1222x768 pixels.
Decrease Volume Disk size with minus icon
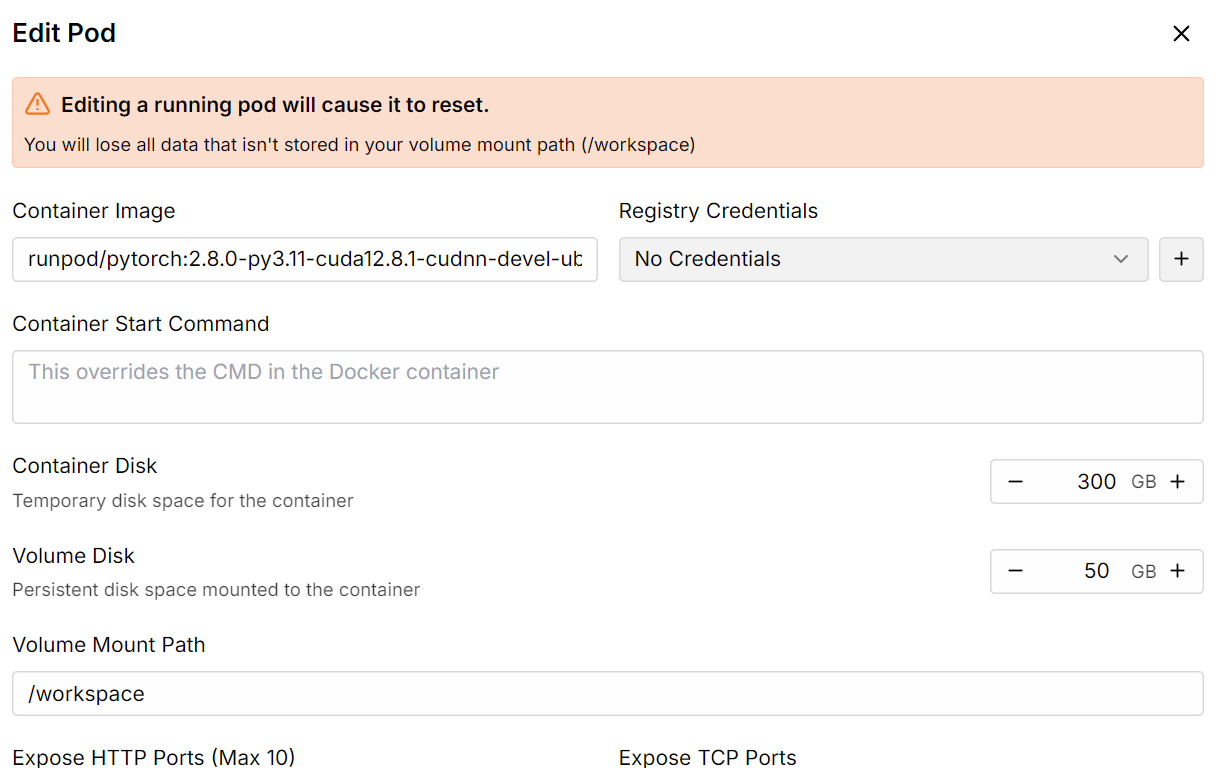1015,571
